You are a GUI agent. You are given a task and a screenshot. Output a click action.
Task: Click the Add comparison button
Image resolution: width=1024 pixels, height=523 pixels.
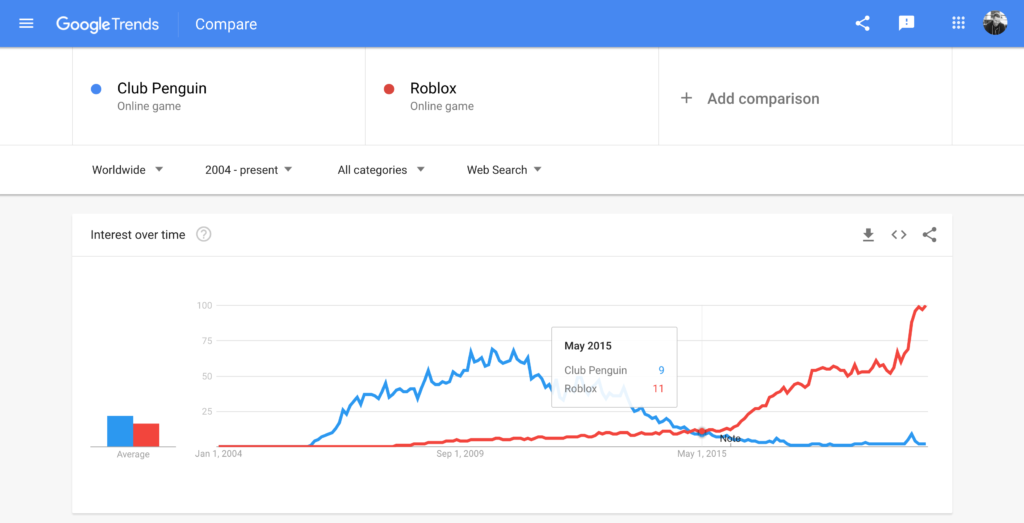pos(763,98)
